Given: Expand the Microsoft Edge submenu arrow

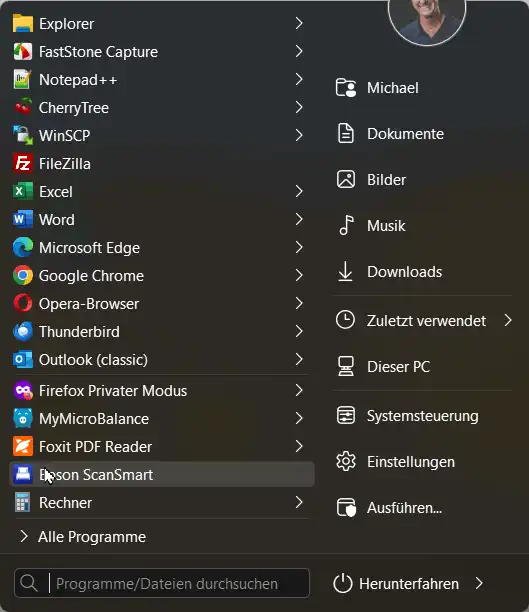Looking at the screenshot, I should [x=299, y=247].
